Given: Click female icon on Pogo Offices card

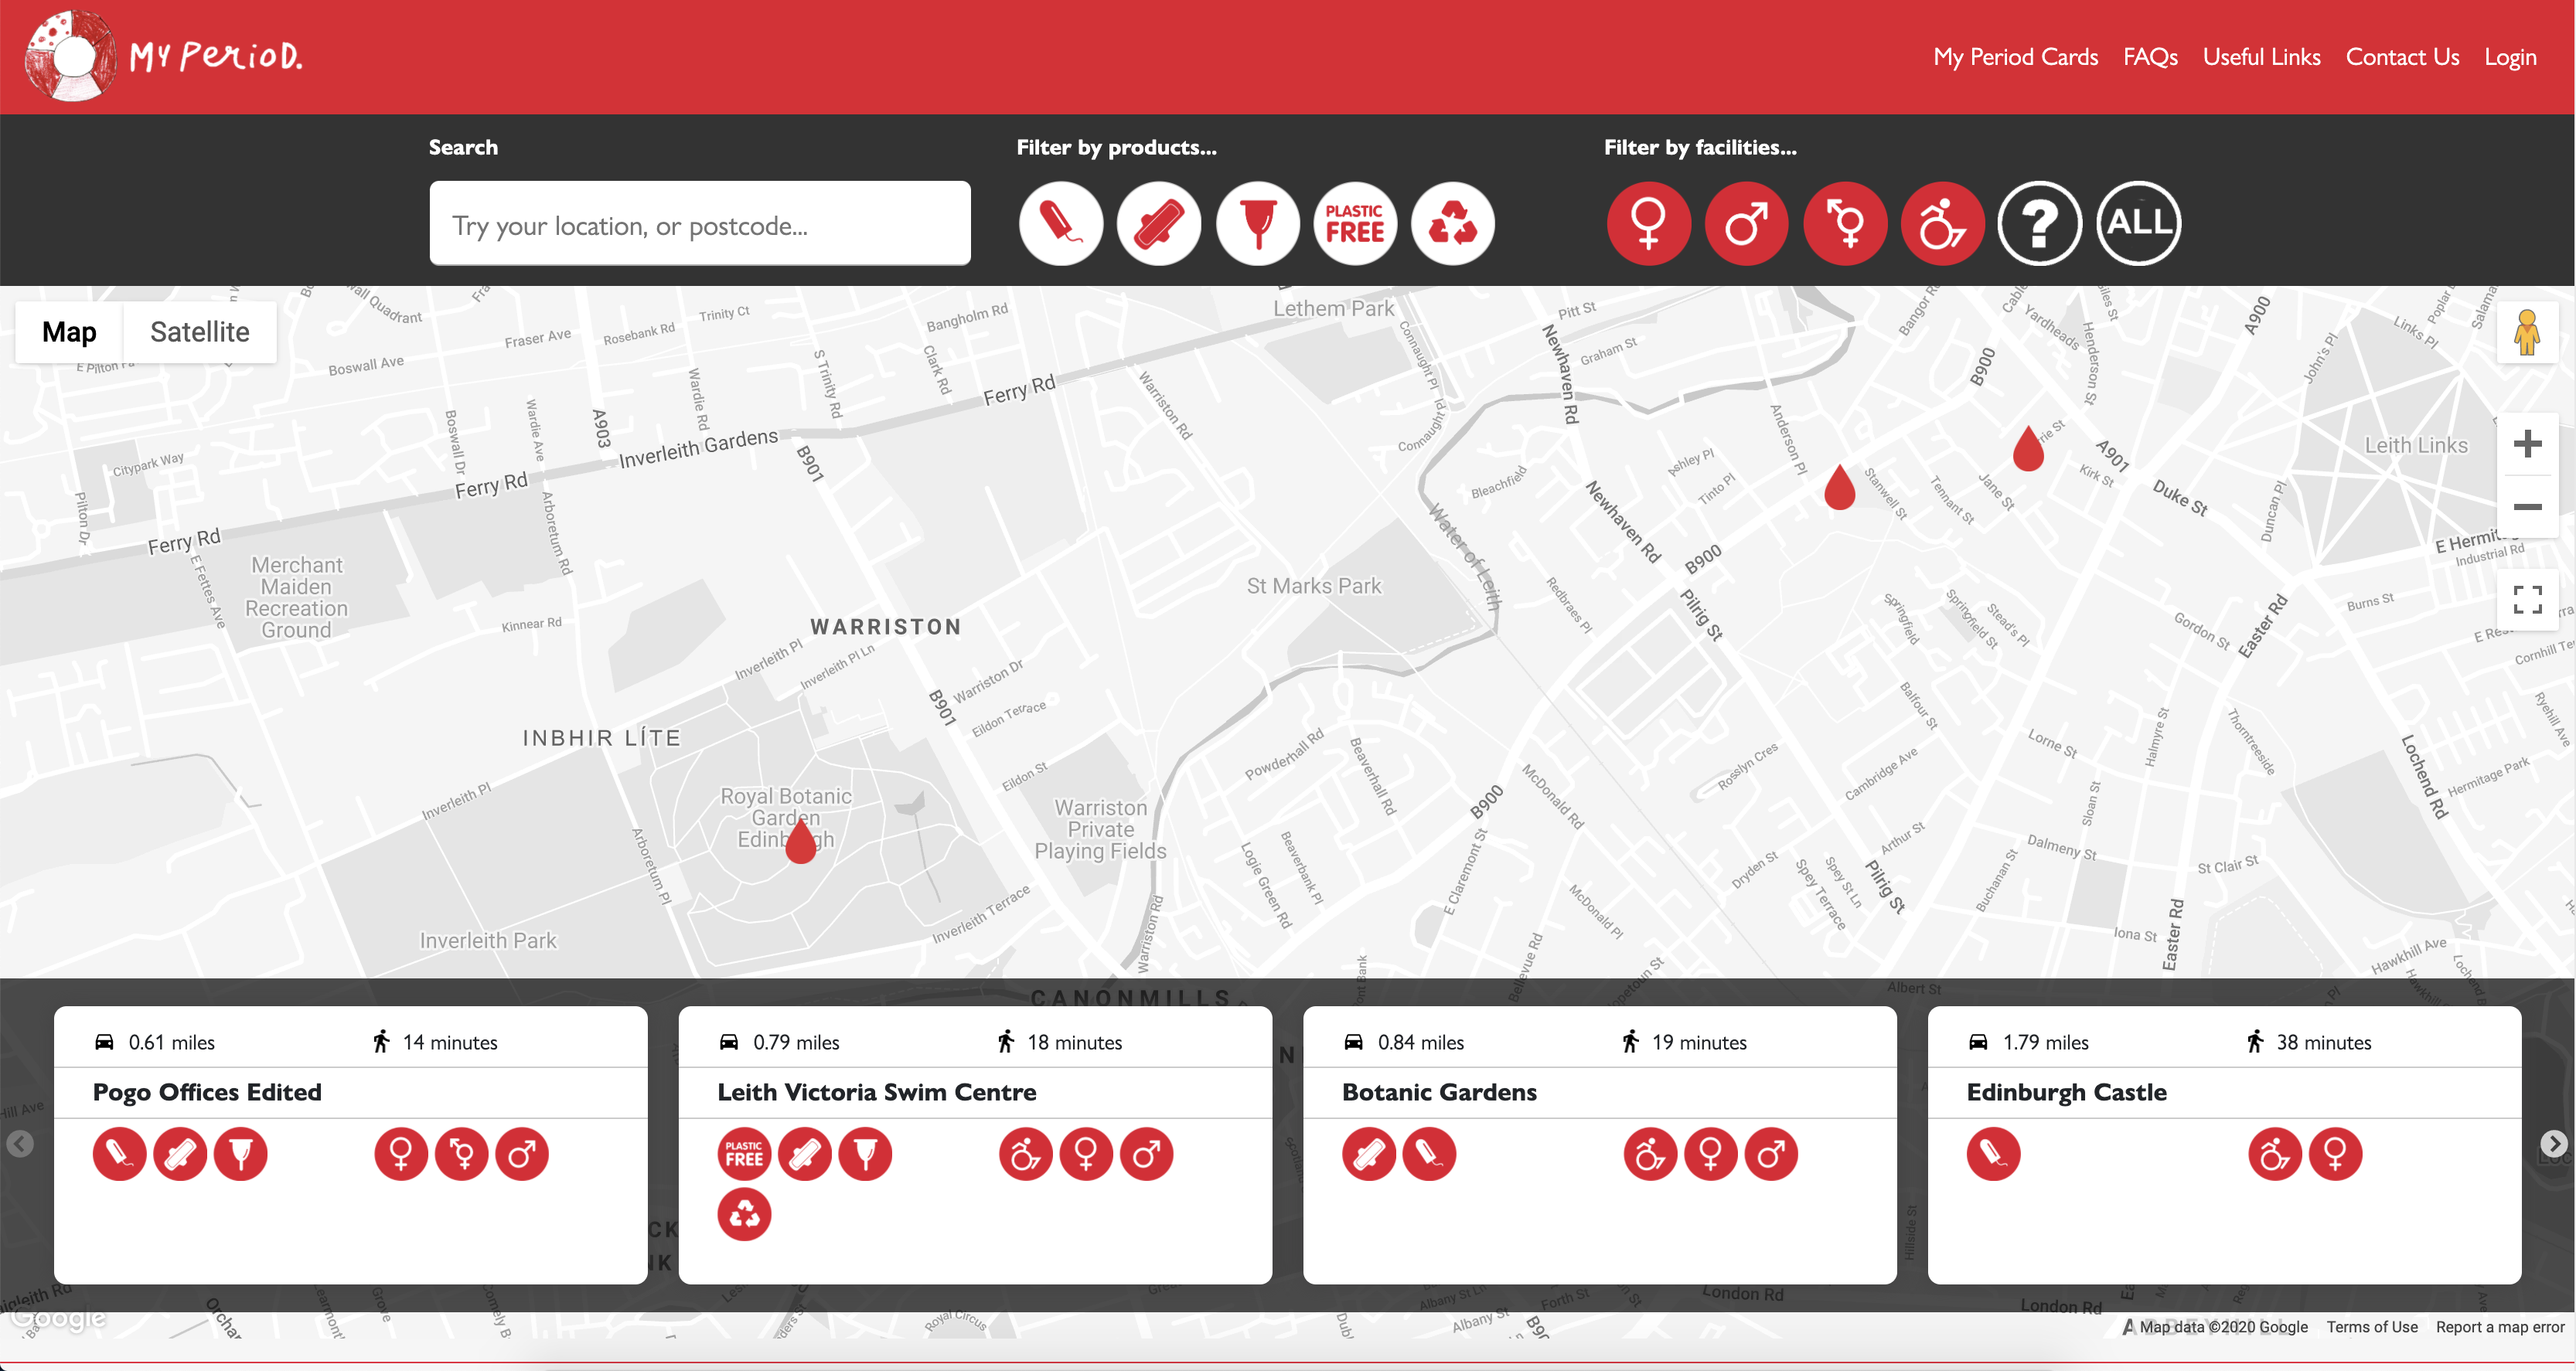Looking at the screenshot, I should [x=401, y=1154].
